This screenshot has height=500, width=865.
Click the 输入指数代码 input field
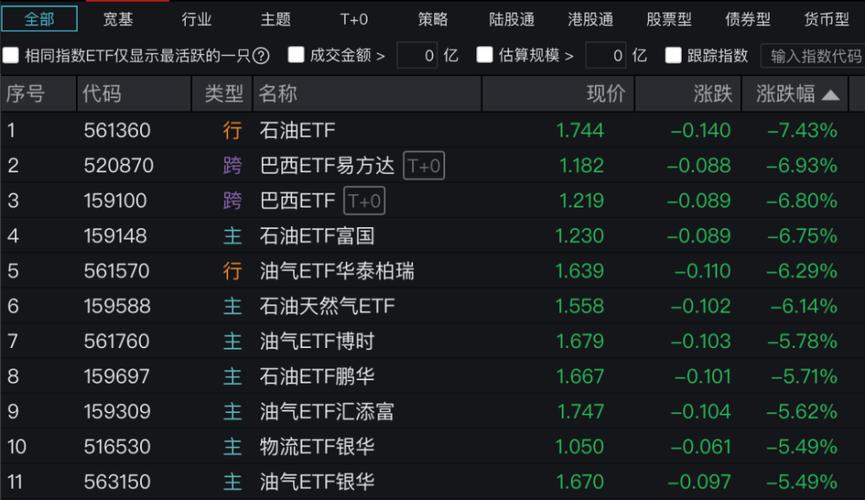815,56
